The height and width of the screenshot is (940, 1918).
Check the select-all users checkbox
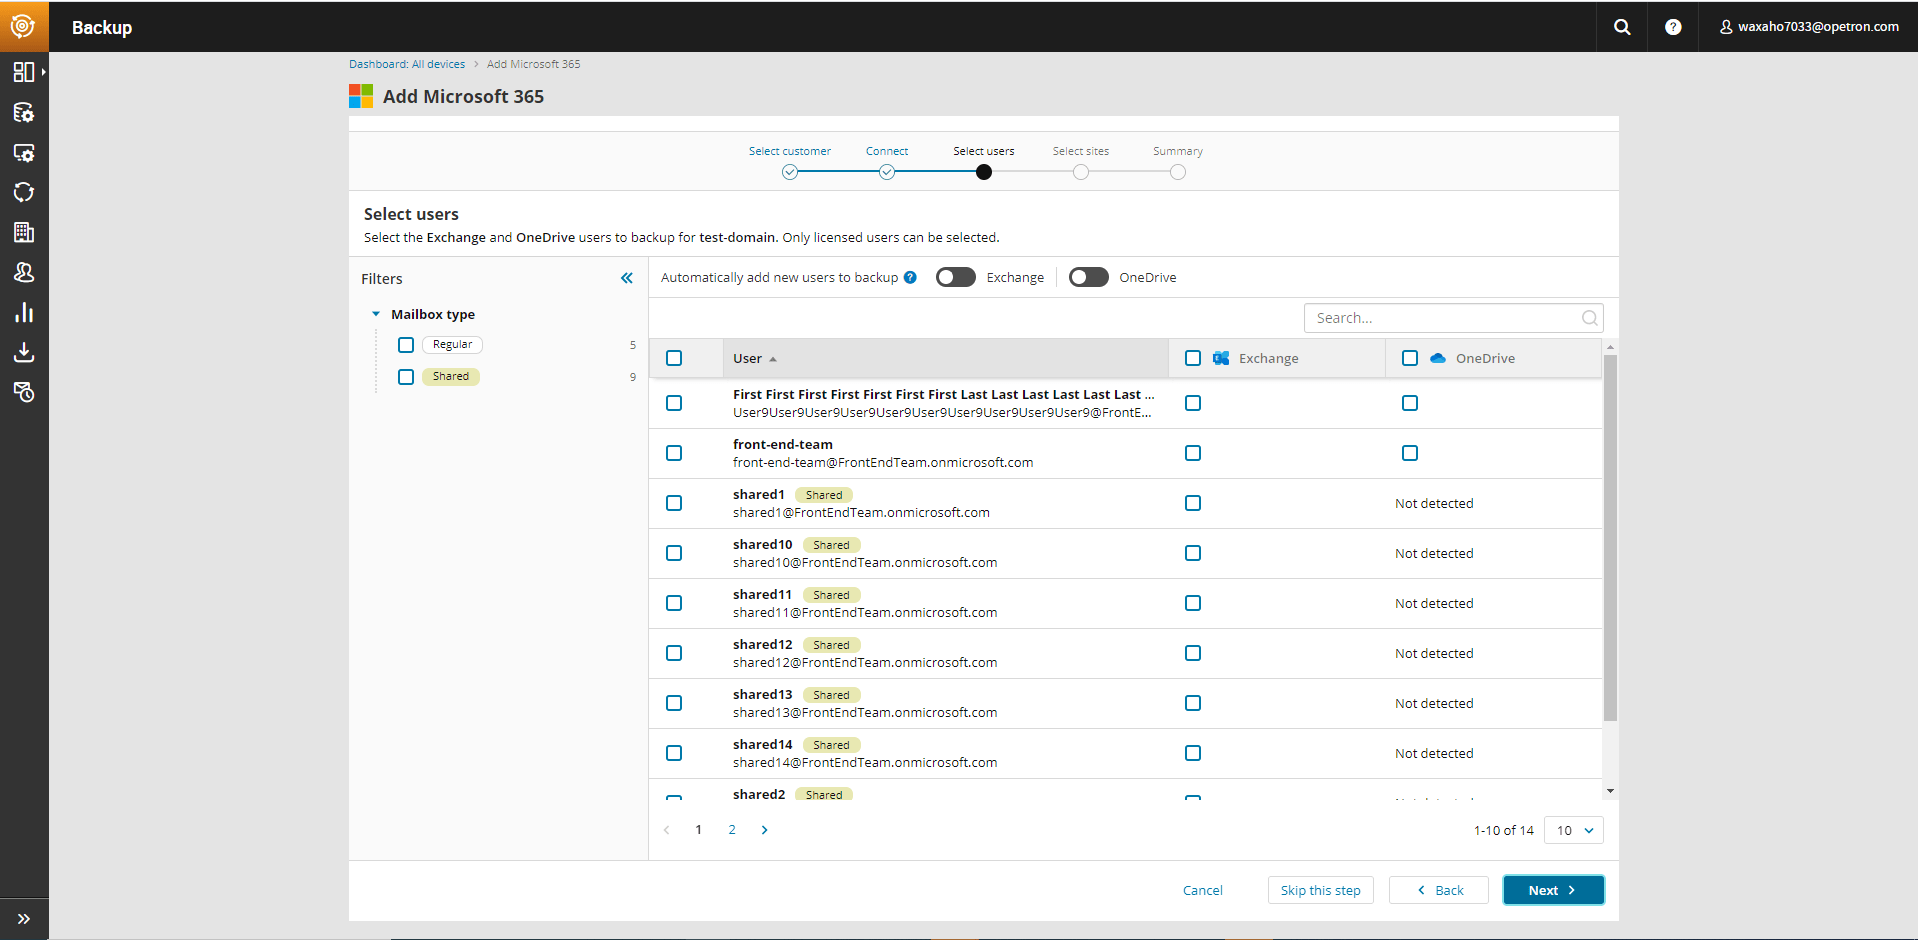click(674, 358)
